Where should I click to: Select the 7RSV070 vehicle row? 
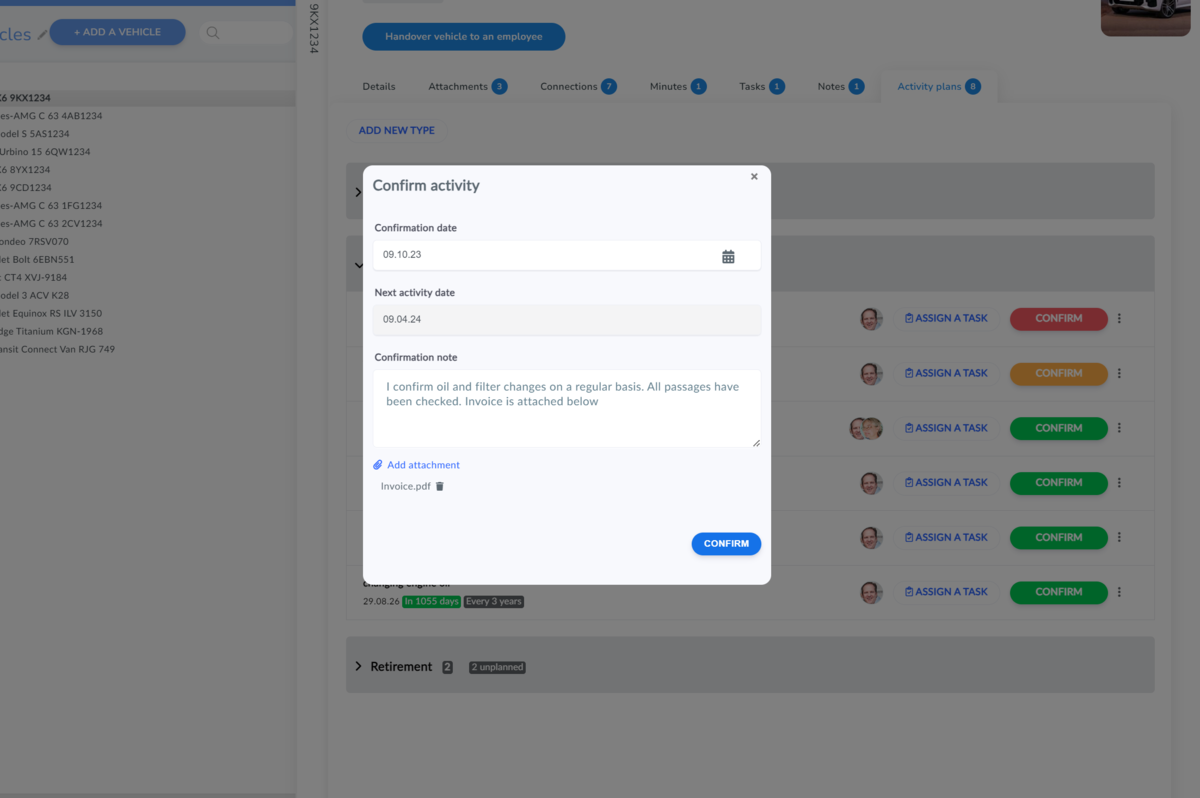[x=147, y=242]
